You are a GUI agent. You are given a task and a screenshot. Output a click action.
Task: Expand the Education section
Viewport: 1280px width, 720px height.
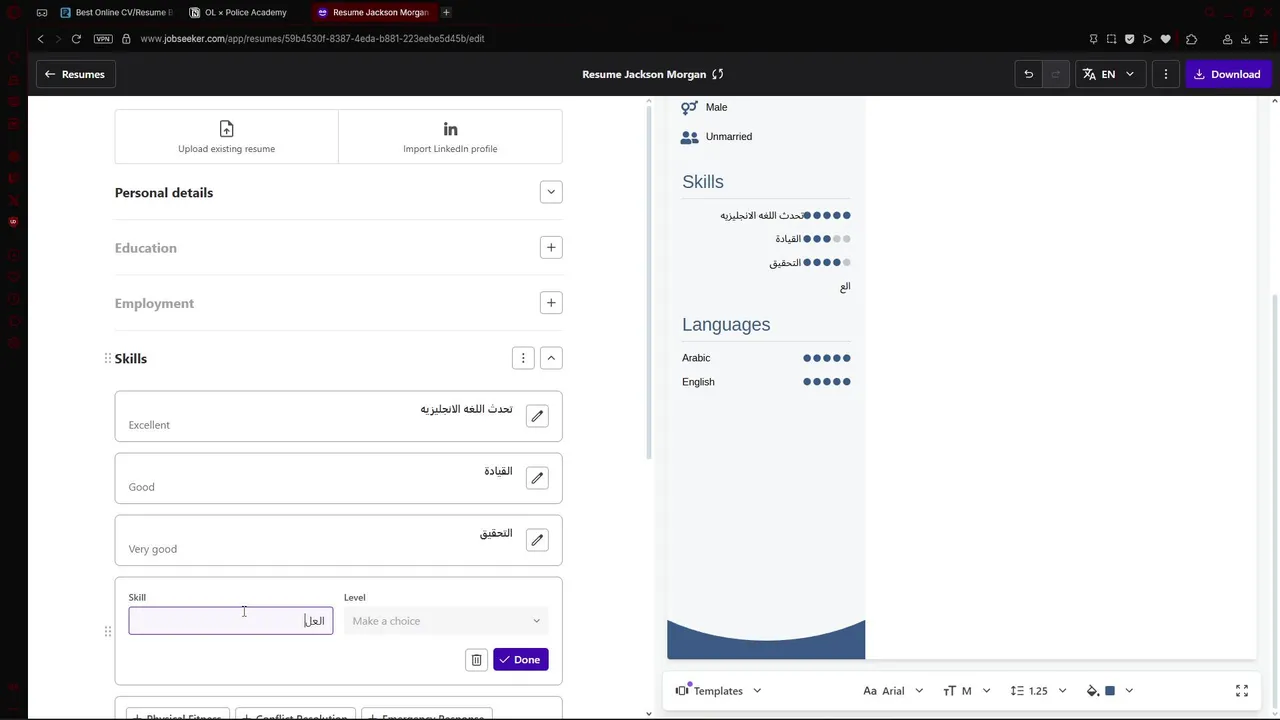551,247
